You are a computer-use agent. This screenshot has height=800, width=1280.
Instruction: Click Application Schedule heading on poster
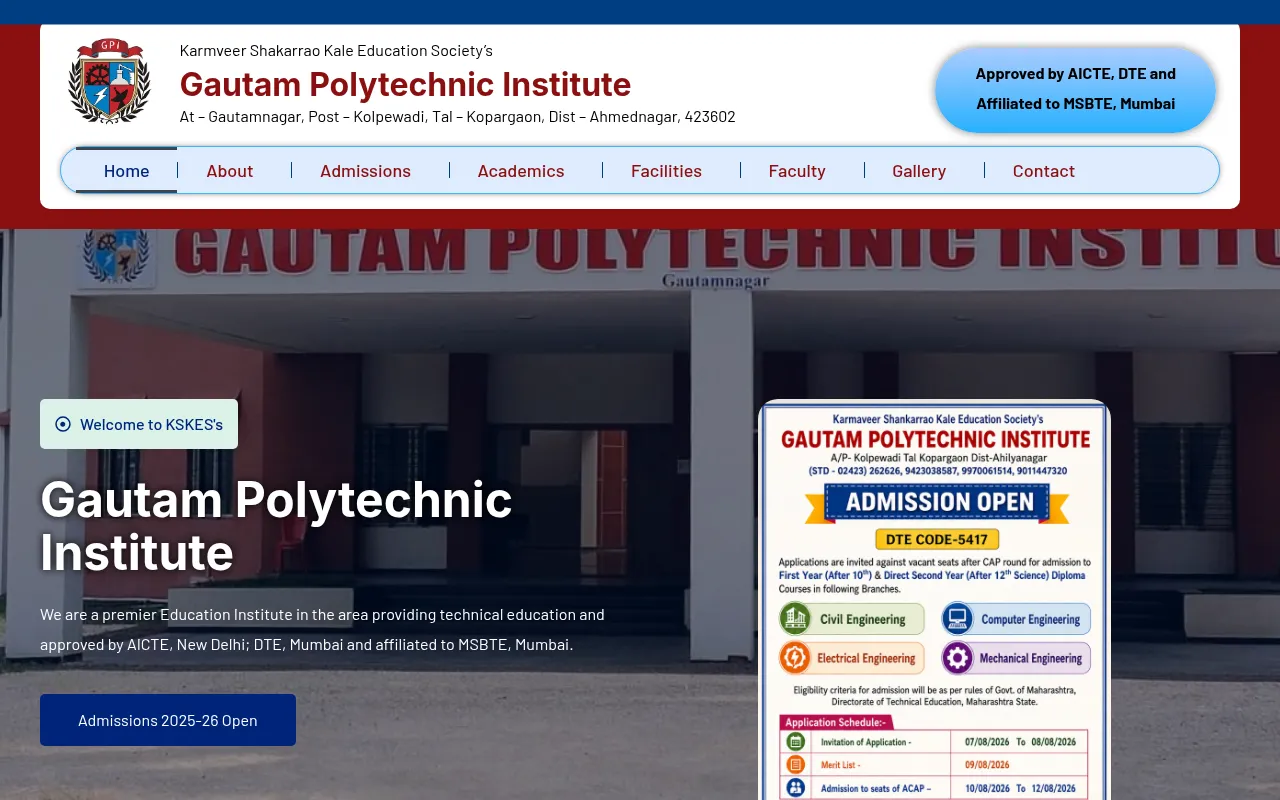pyautogui.click(x=835, y=722)
